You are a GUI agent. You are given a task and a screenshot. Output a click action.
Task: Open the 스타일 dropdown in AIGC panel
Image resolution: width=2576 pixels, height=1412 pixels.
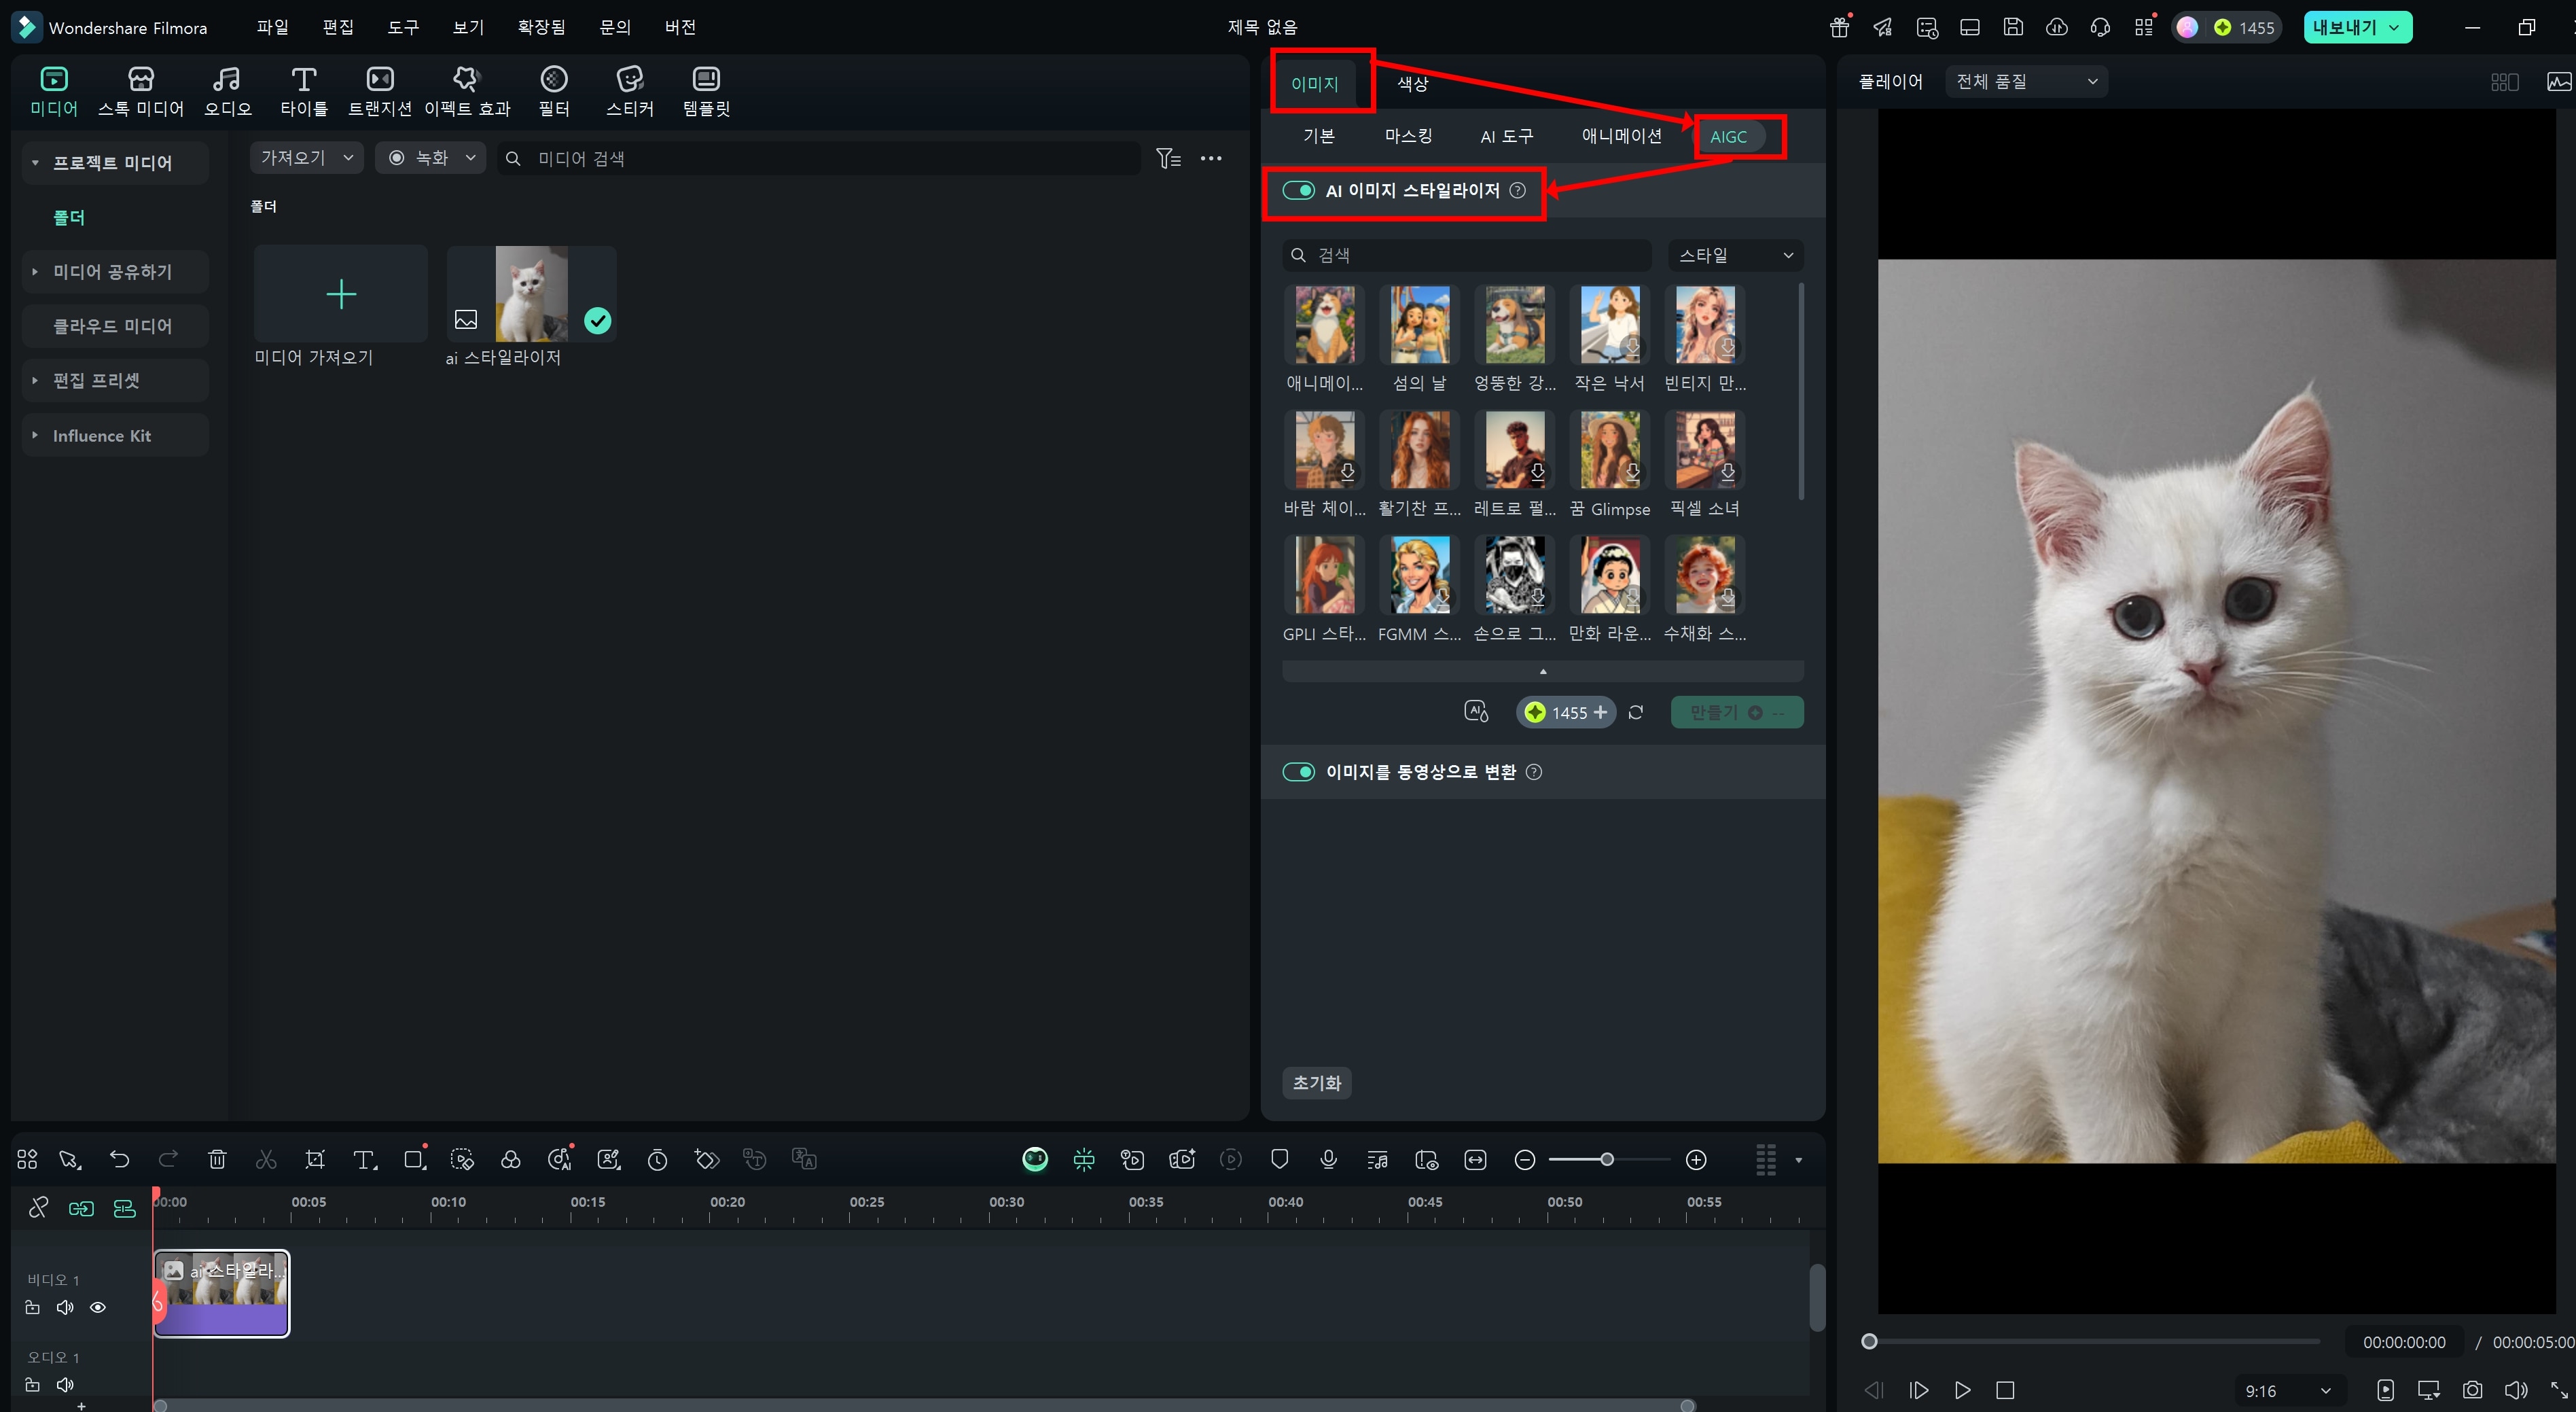point(1735,255)
